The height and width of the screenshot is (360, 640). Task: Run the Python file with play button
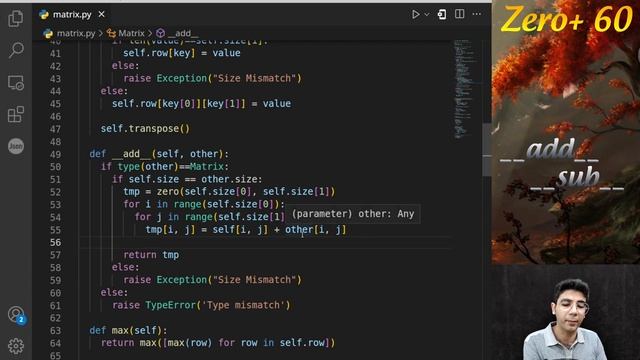point(415,14)
